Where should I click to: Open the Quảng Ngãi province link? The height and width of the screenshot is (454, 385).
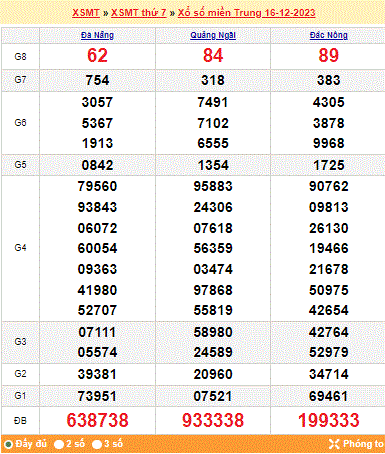pyautogui.click(x=213, y=35)
